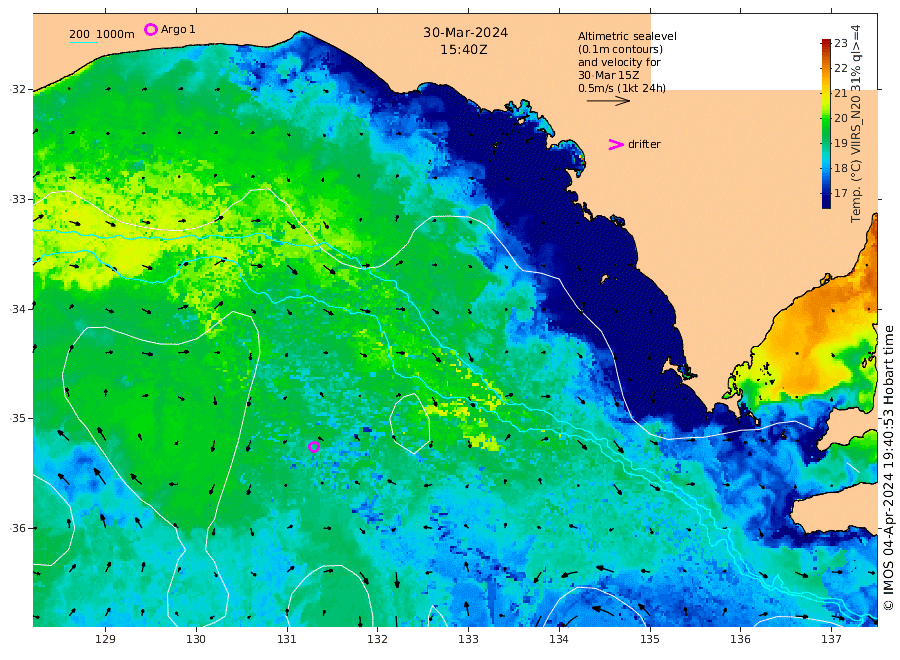Screen dimensions: 900x660
Task: Click the IMOS copyright Hobart time stamp
Action: tap(889, 468)
